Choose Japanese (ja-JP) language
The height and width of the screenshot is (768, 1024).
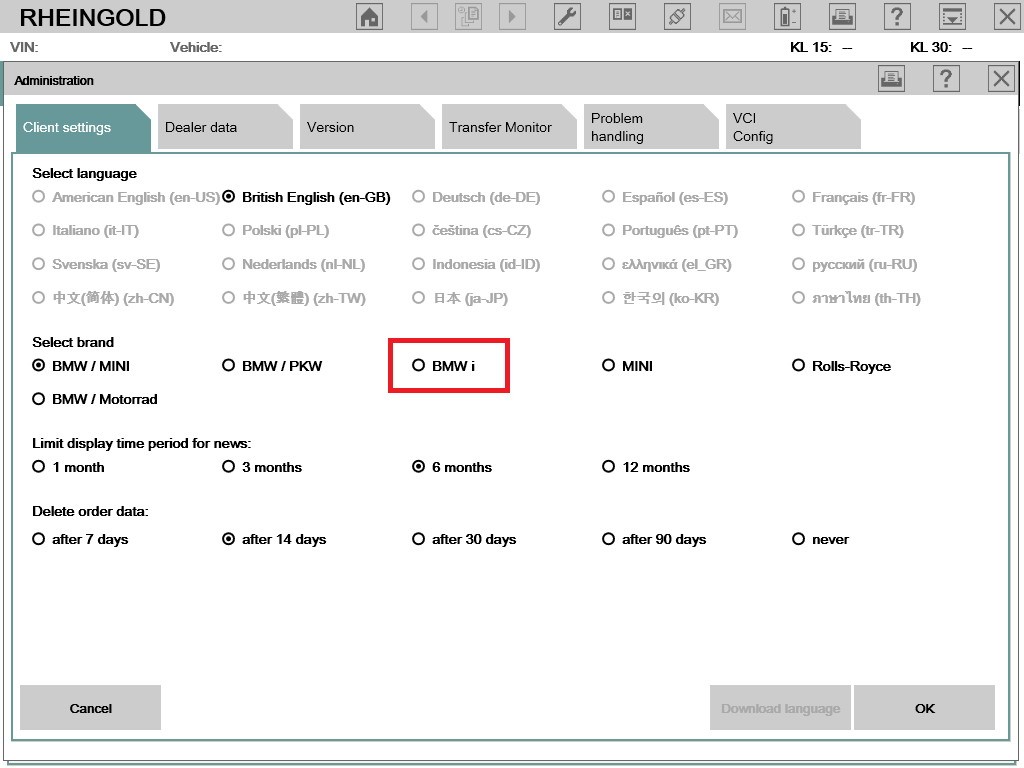(460, 298)
